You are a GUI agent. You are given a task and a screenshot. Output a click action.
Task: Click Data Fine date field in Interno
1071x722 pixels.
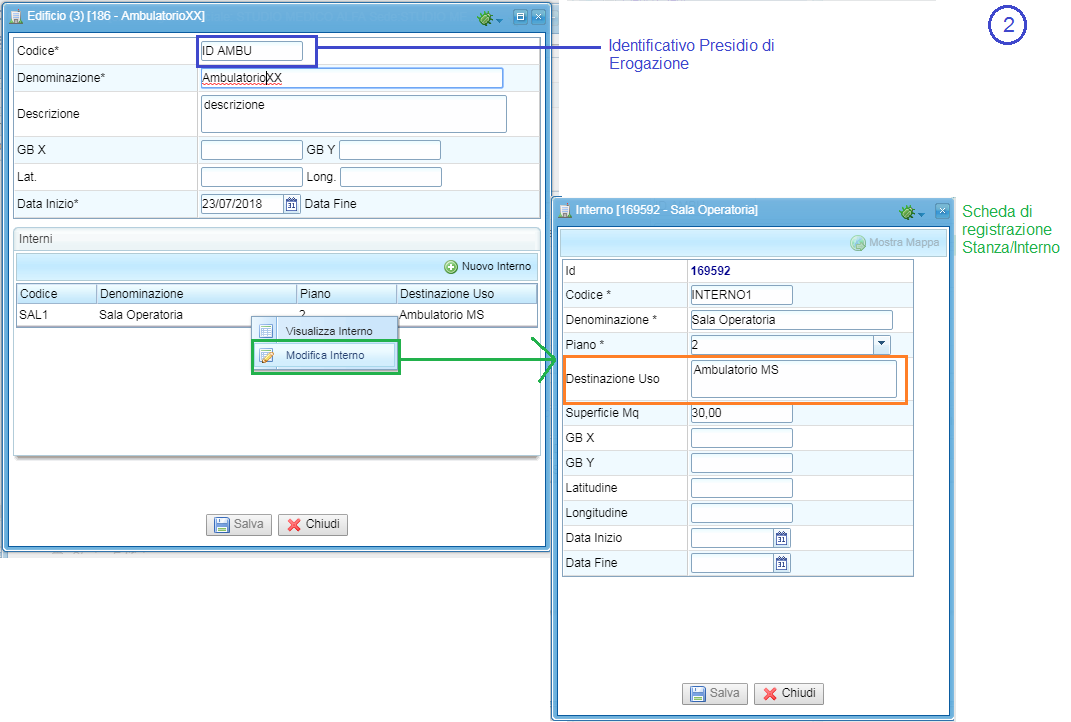pos(732,563)
